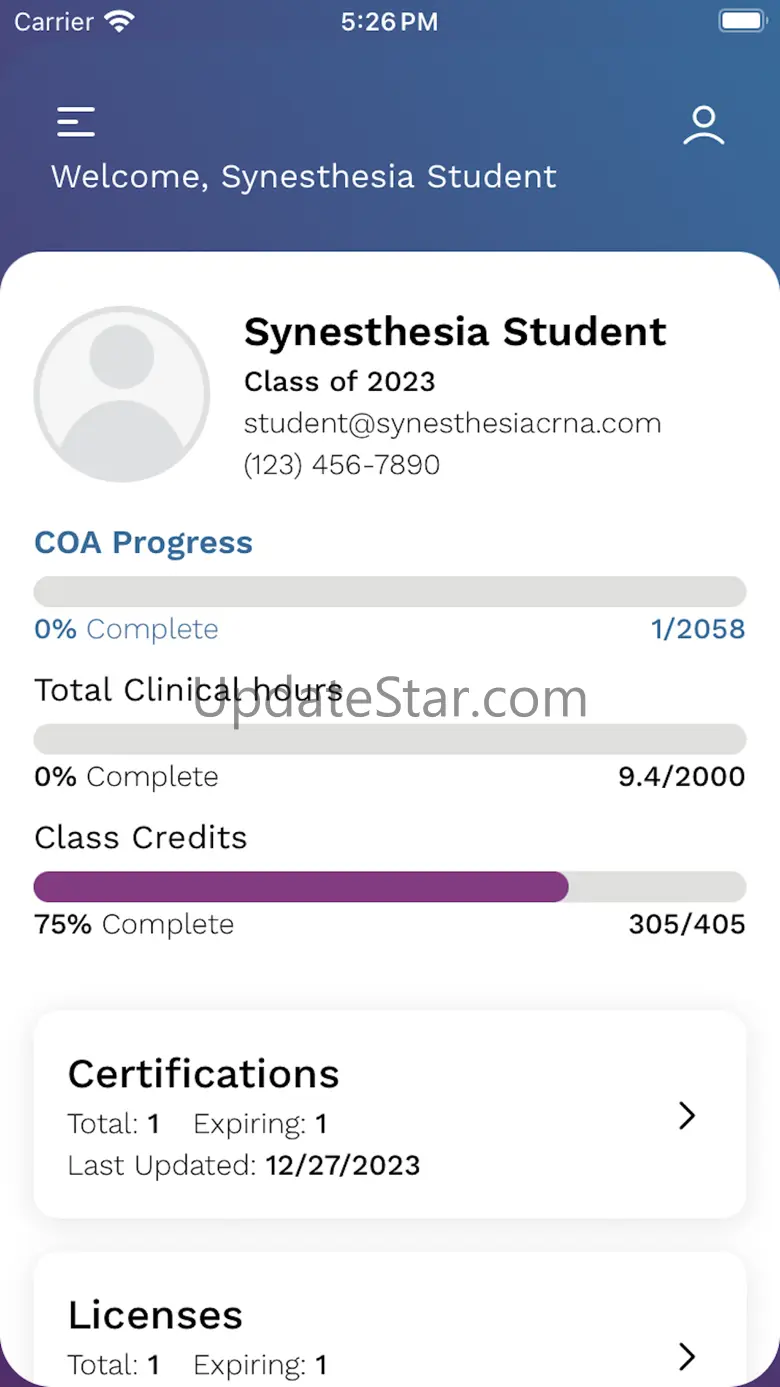Screen dimensions: 780x1387
Task: Tap the Wi-Fi status icon
Action: click(119, 22)
